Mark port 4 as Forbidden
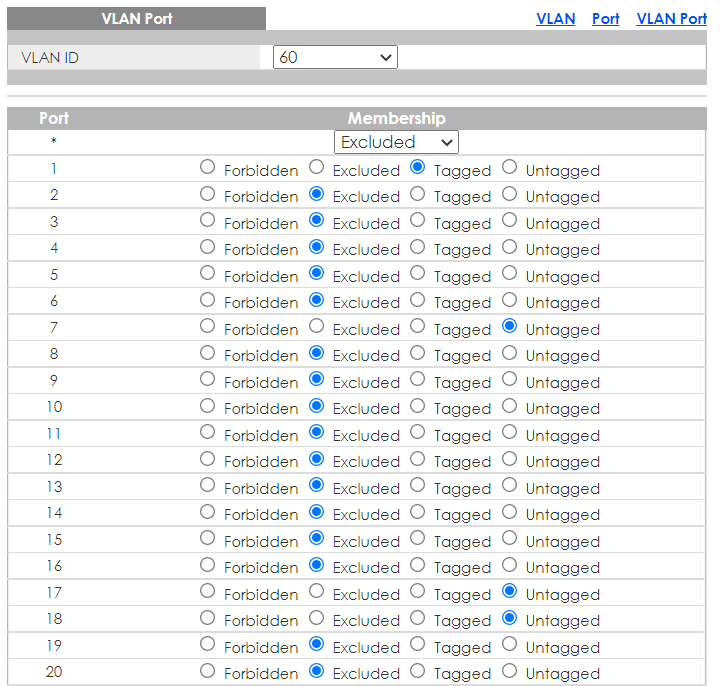 tap(208, 247)
